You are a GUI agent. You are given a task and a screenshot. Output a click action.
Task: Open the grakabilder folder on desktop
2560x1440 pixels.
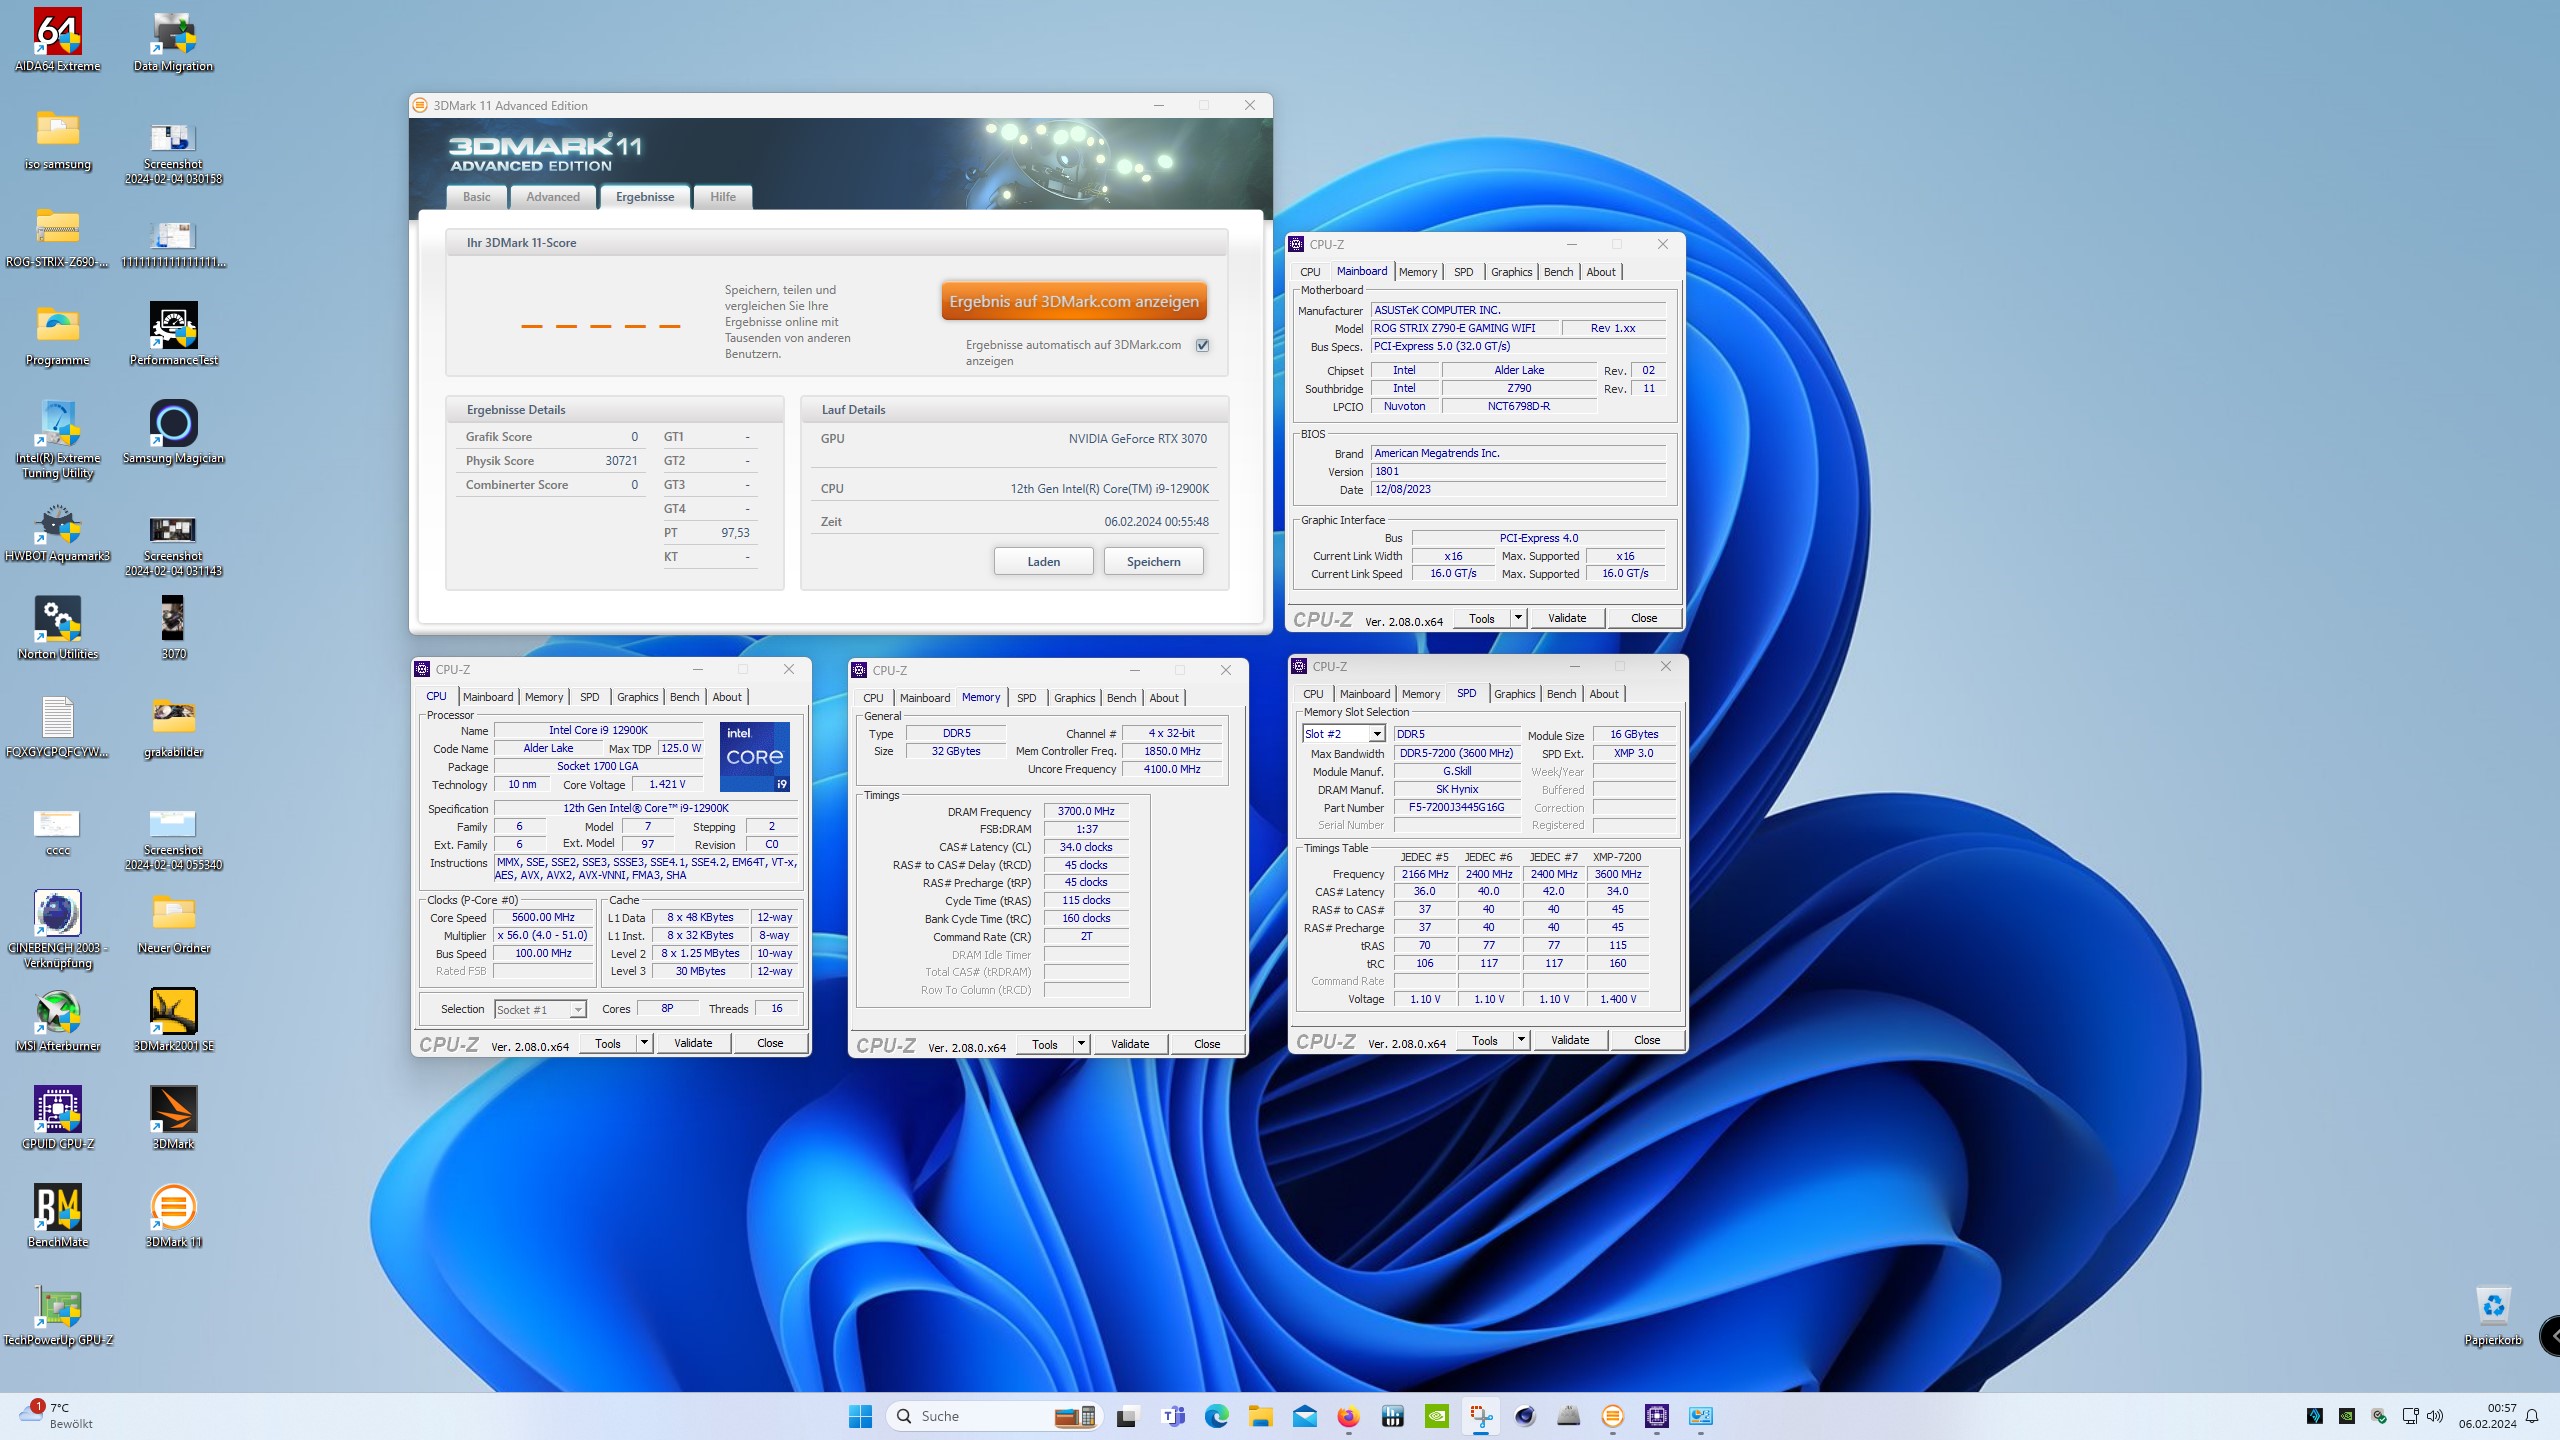pyautogui.click(x=173, y=727)
